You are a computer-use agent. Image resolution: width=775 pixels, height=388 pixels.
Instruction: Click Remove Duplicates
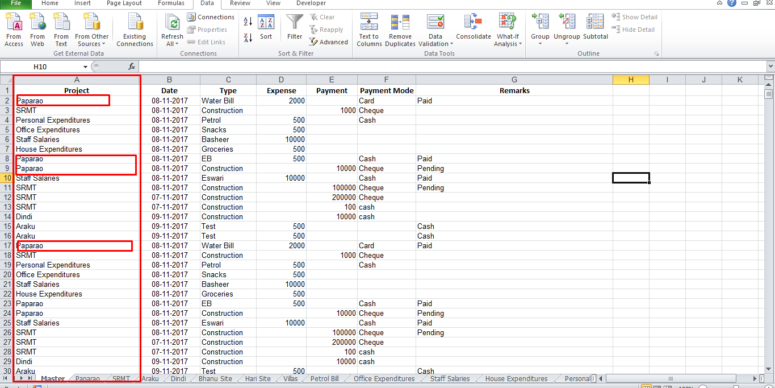click(x=400, y=30)
